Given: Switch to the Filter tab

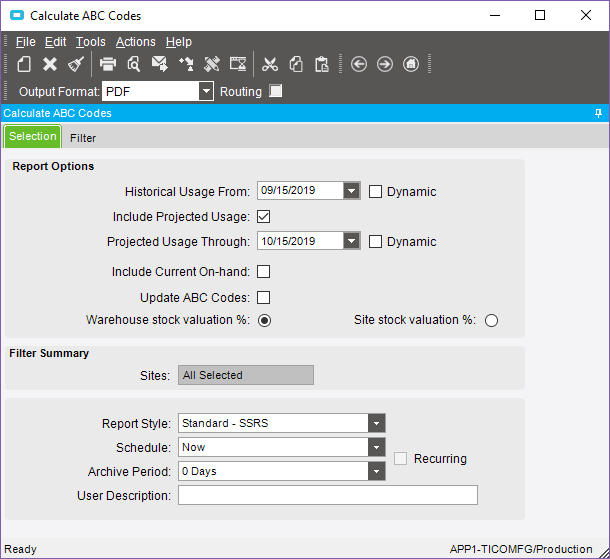Looking at the screenshot, I should [x=83, y=138].
